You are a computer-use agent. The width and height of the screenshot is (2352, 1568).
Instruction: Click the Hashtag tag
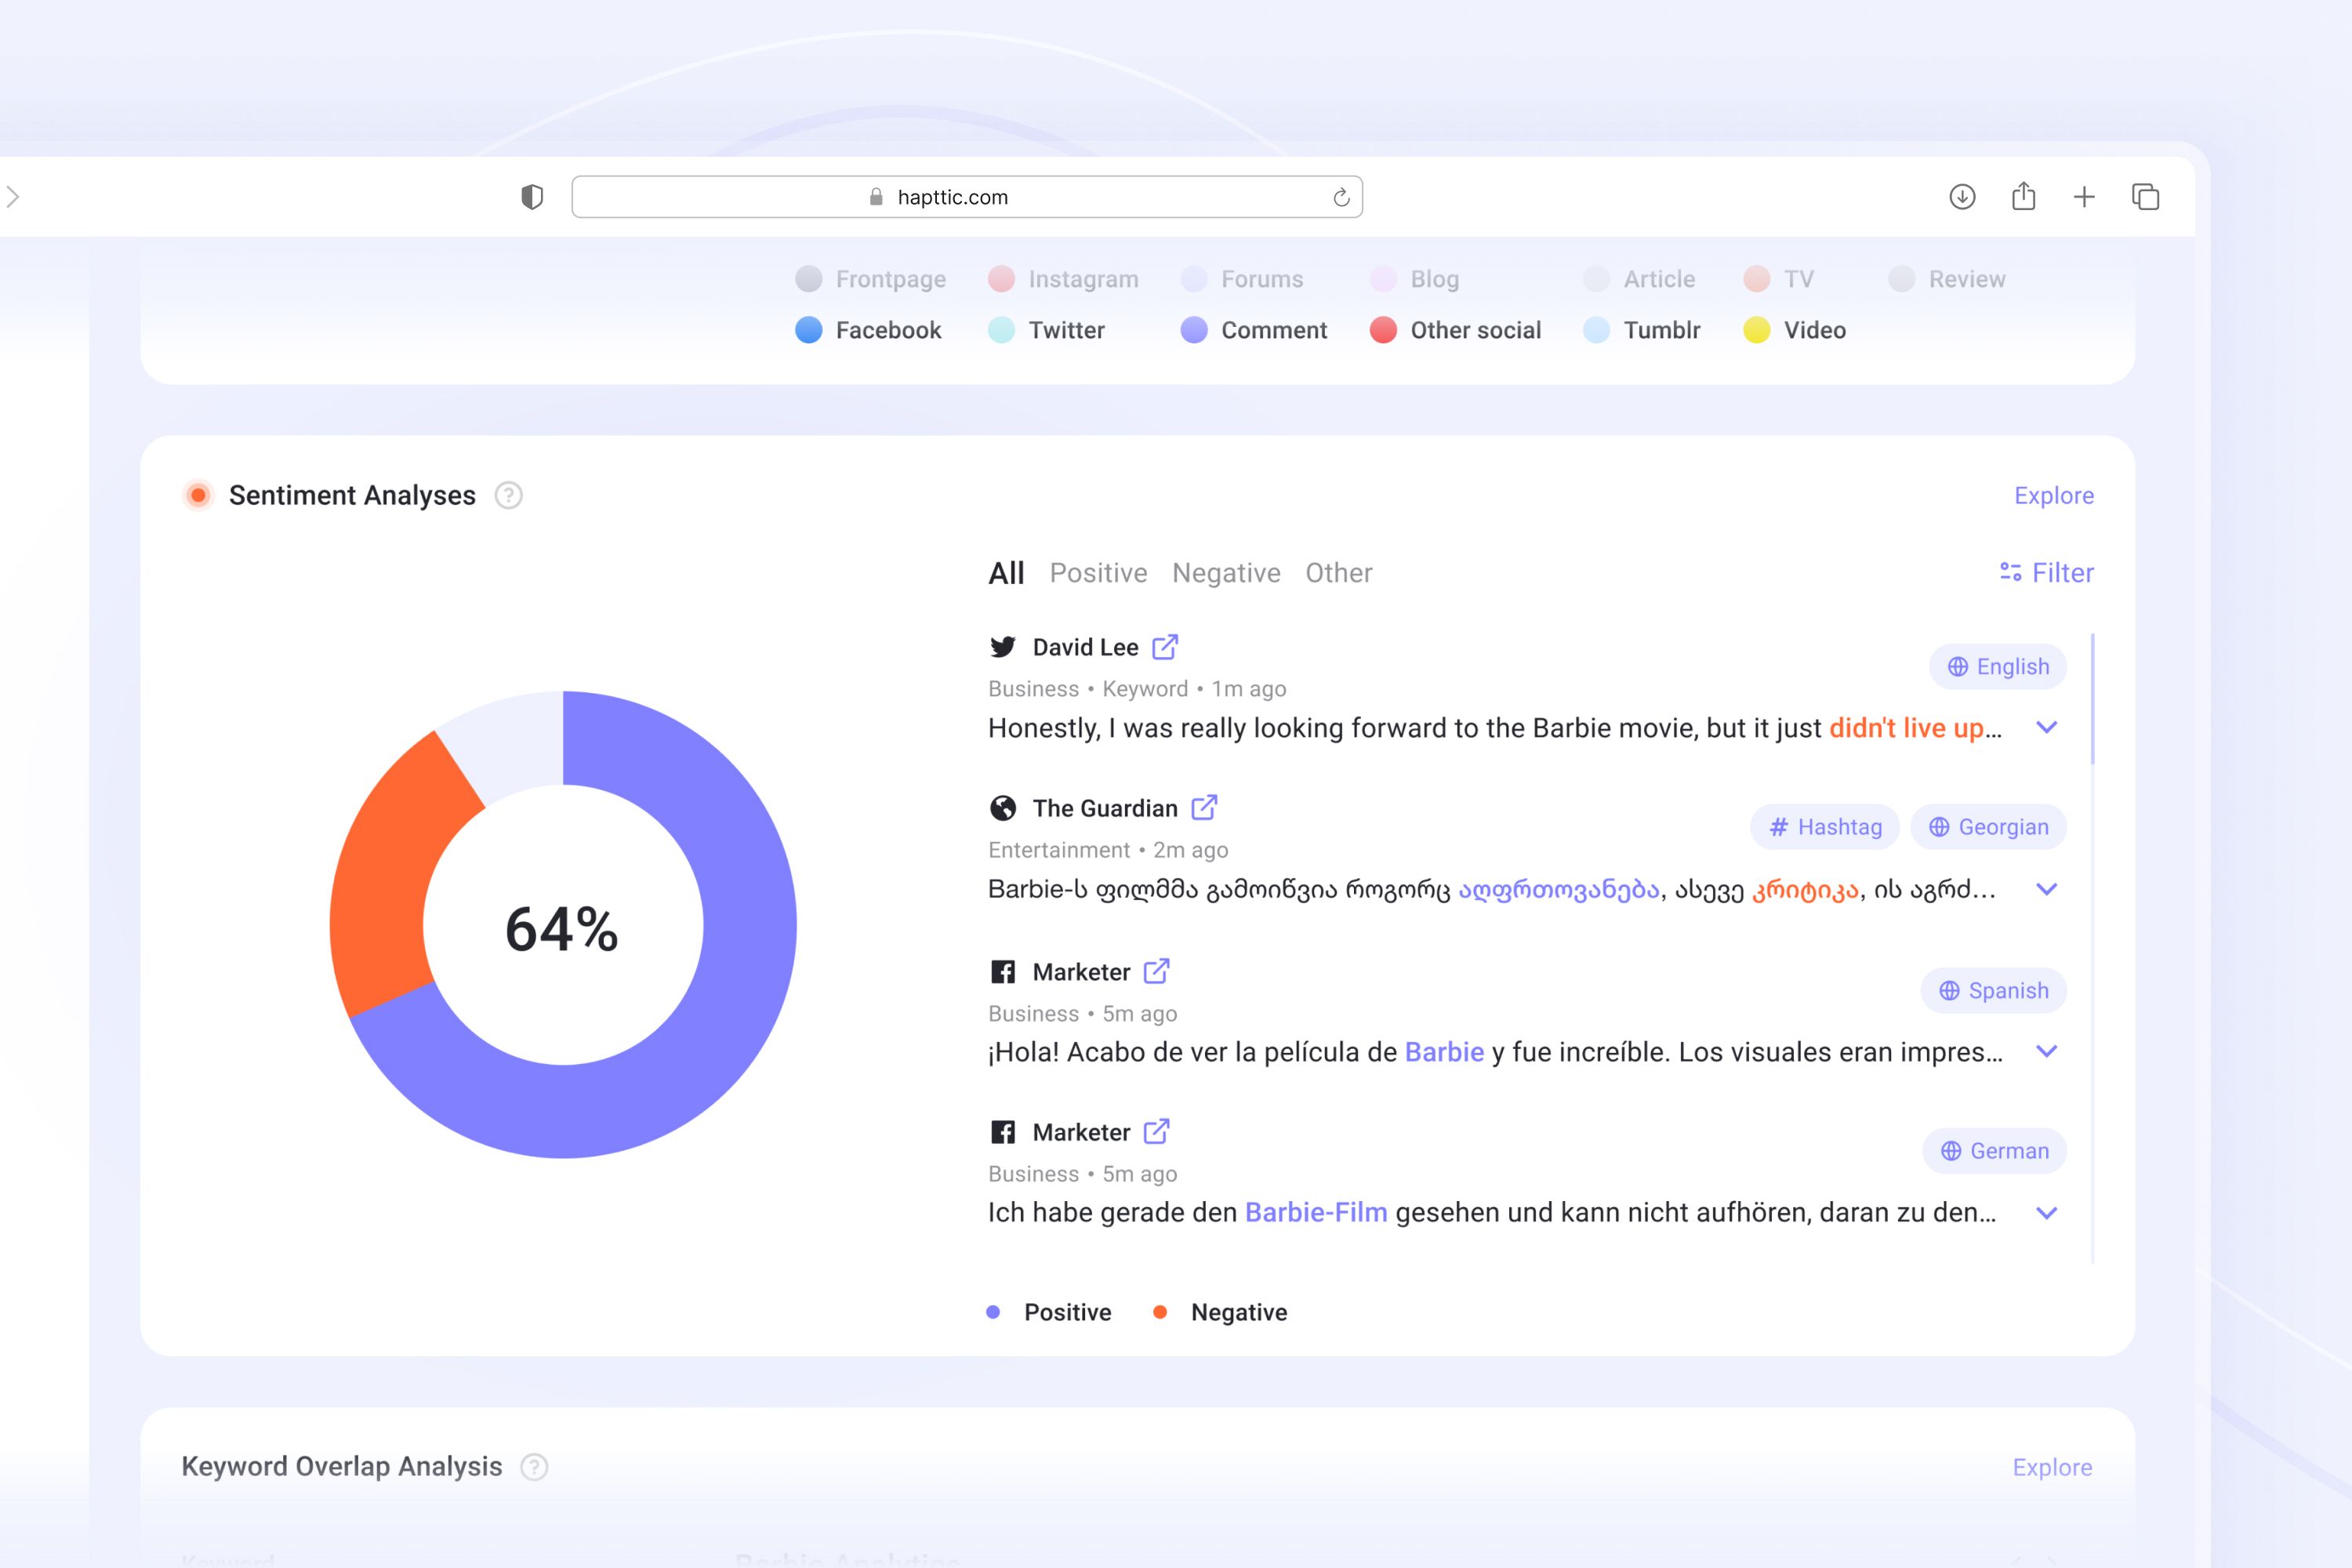coord(1824,827)
